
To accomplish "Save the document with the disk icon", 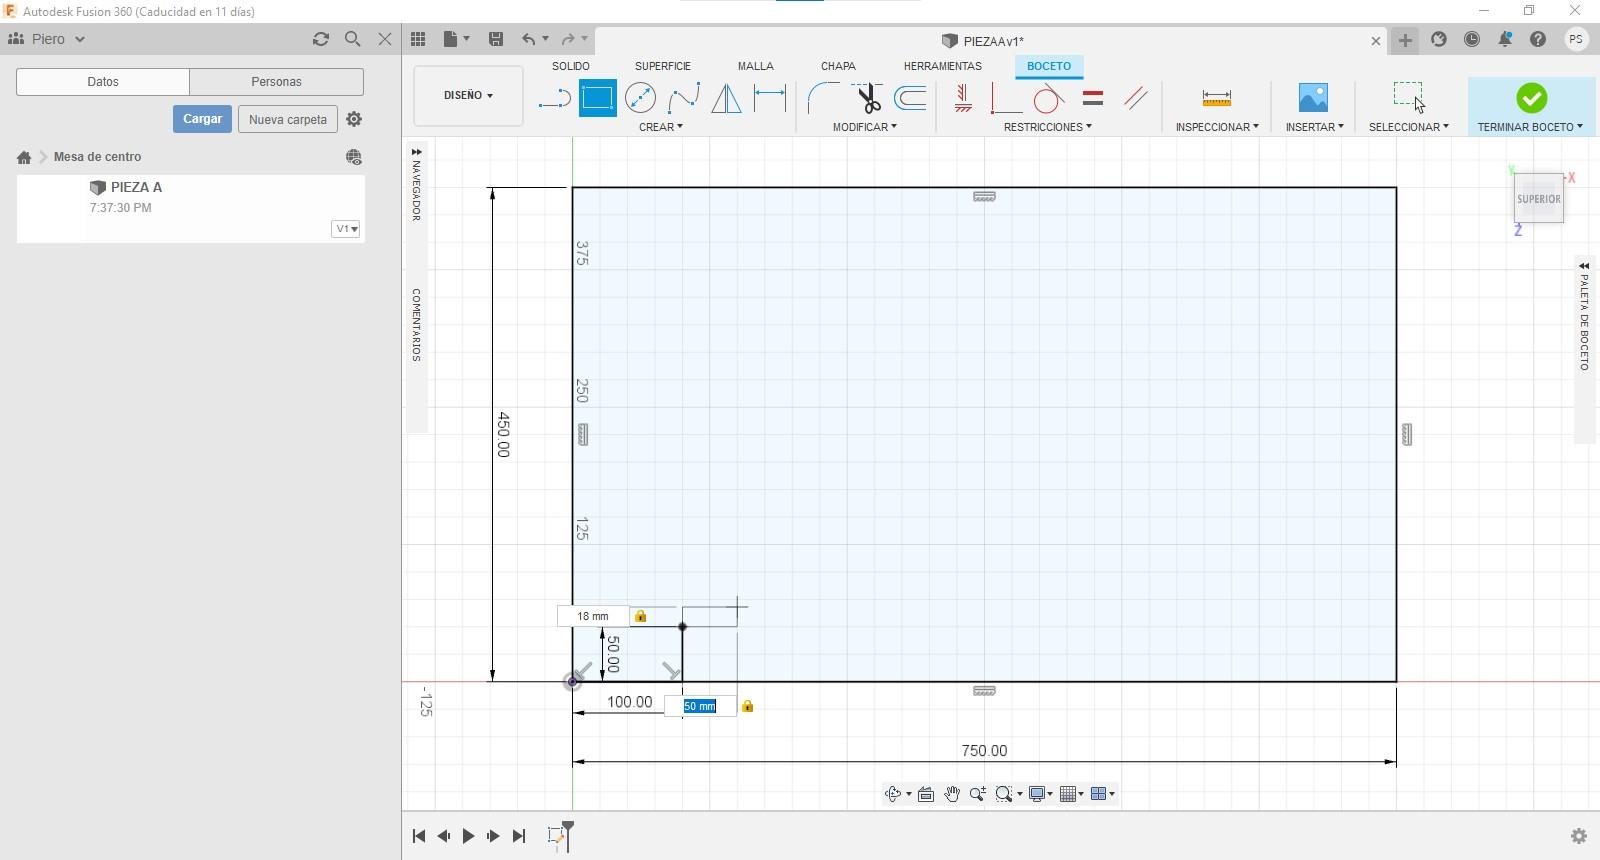I will (495, 39).
